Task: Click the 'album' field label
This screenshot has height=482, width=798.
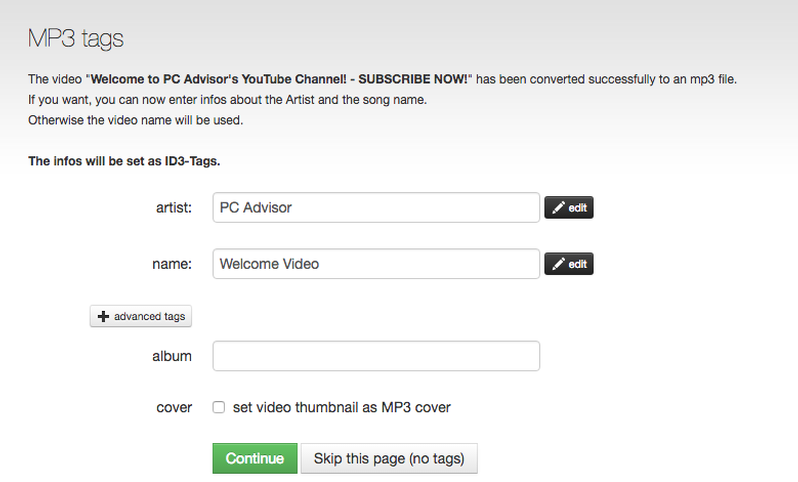Action: click(173, 356)
